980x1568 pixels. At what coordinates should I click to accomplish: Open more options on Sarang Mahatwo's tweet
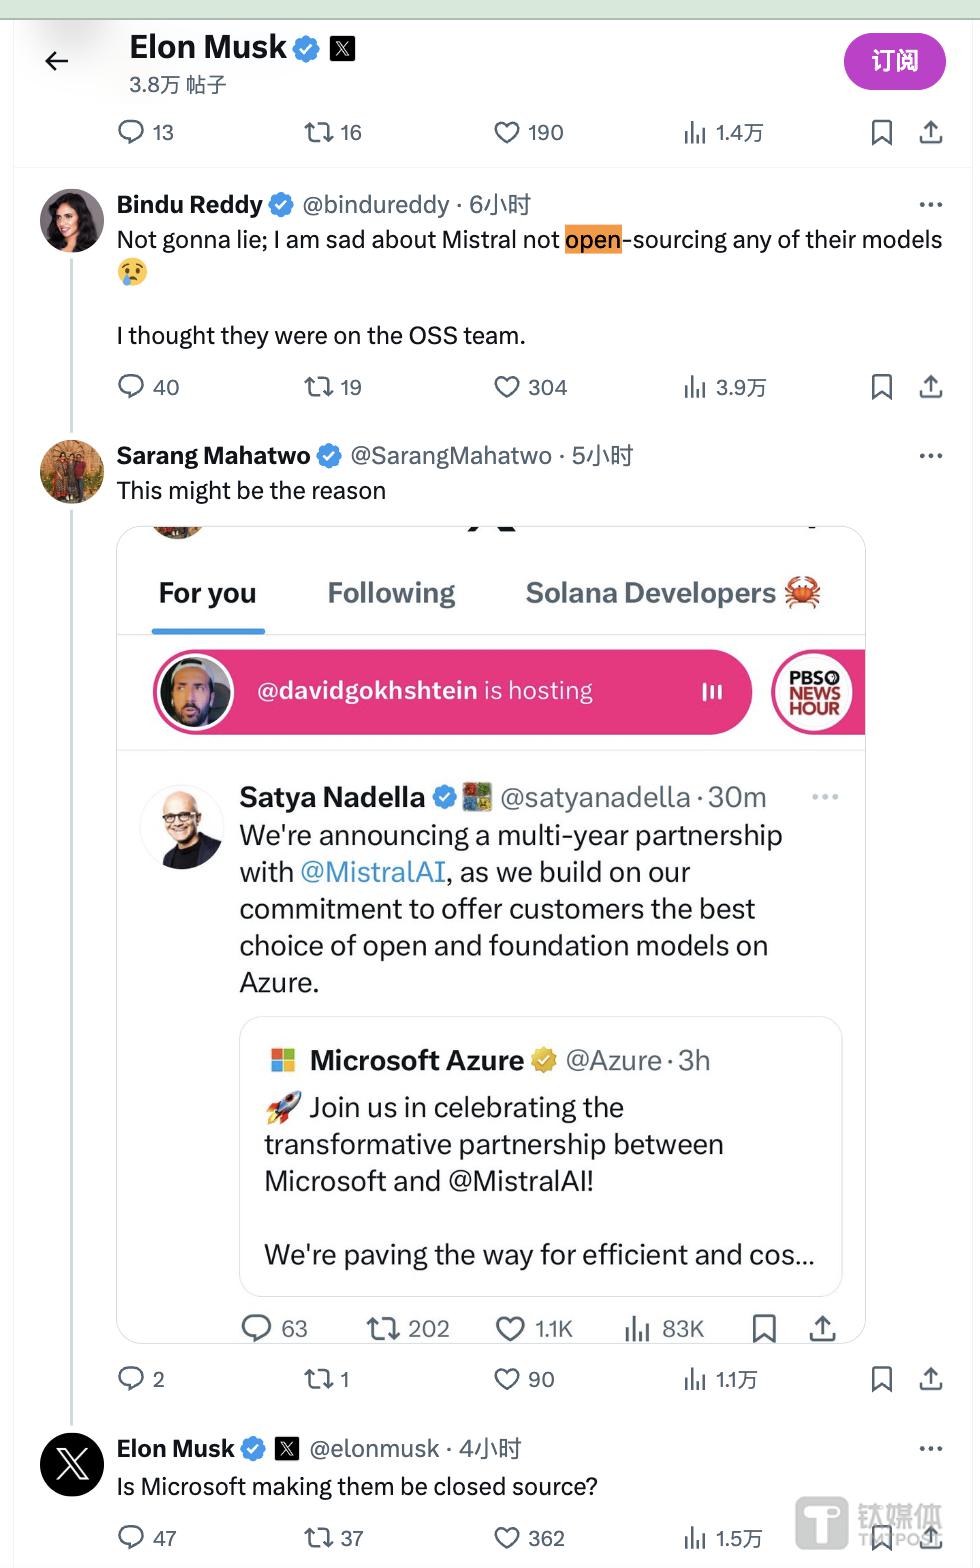coord(930,456)
